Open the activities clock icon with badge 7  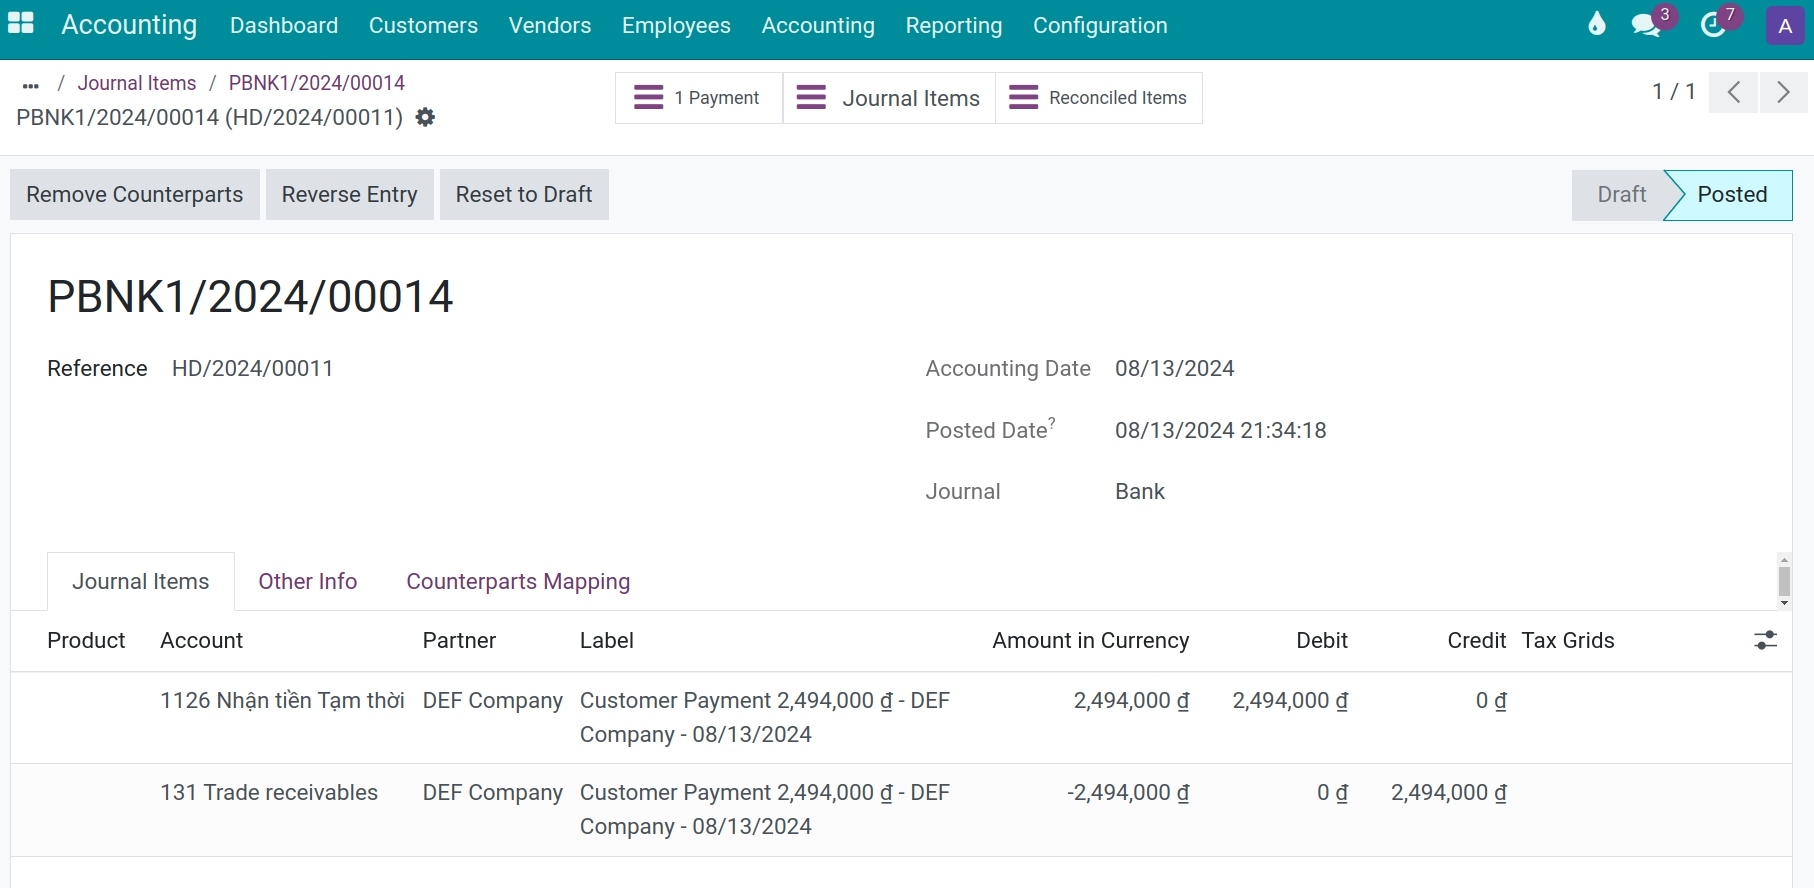click(1715, 25)
